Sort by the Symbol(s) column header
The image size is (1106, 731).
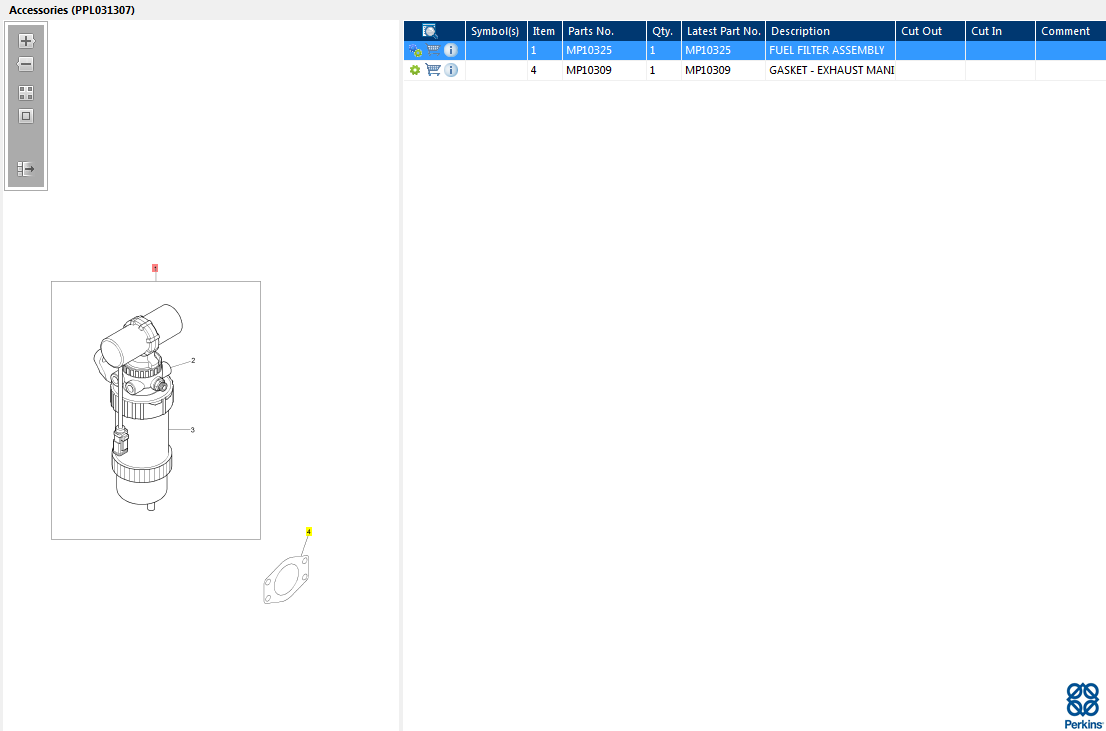pyautogui.click(x=496, y=31)
